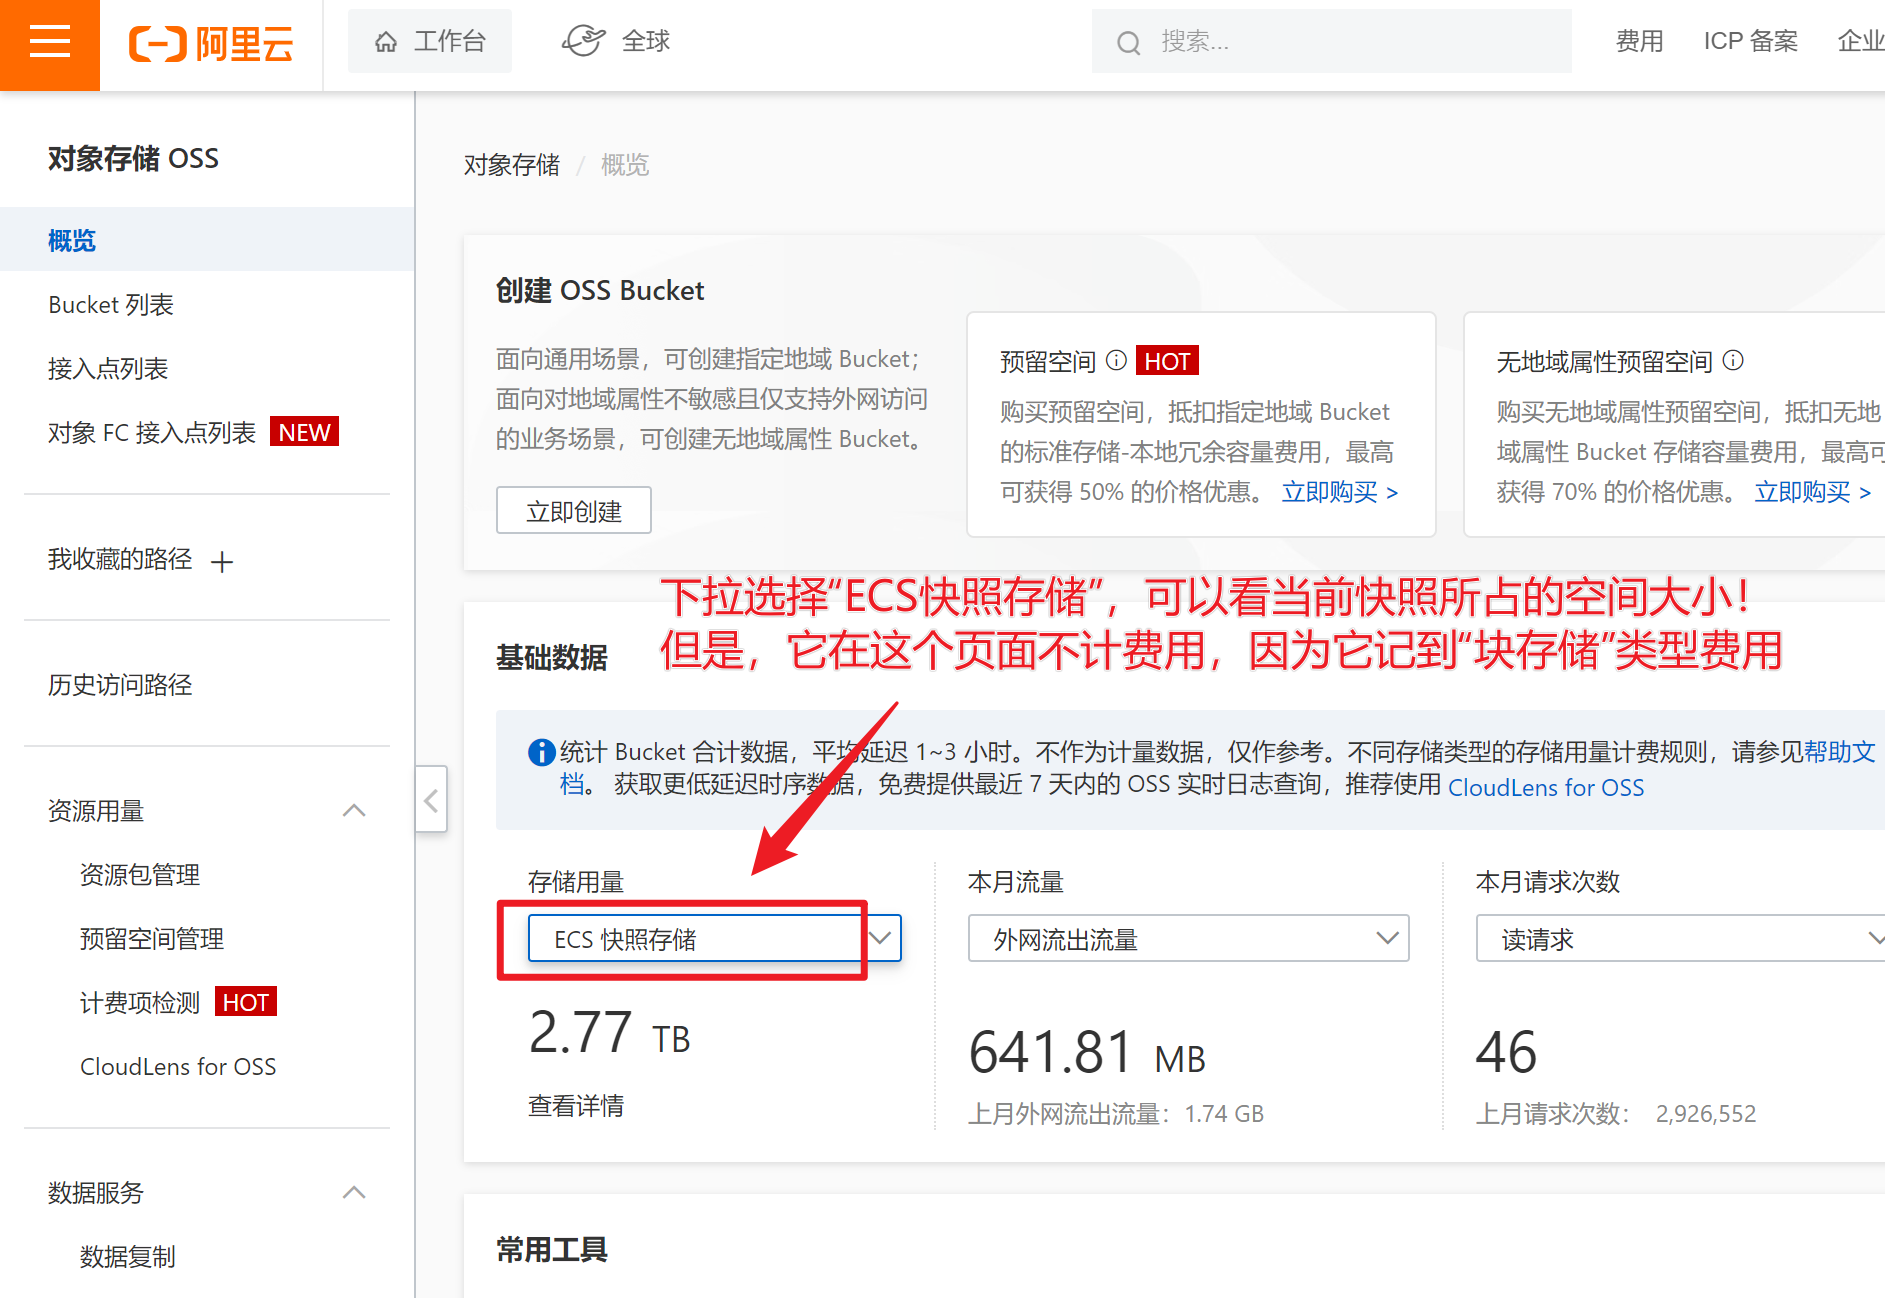Screen dimensions: 1885x1298
Task: Click blue info icon in notice banner
Action: (541, 752)
